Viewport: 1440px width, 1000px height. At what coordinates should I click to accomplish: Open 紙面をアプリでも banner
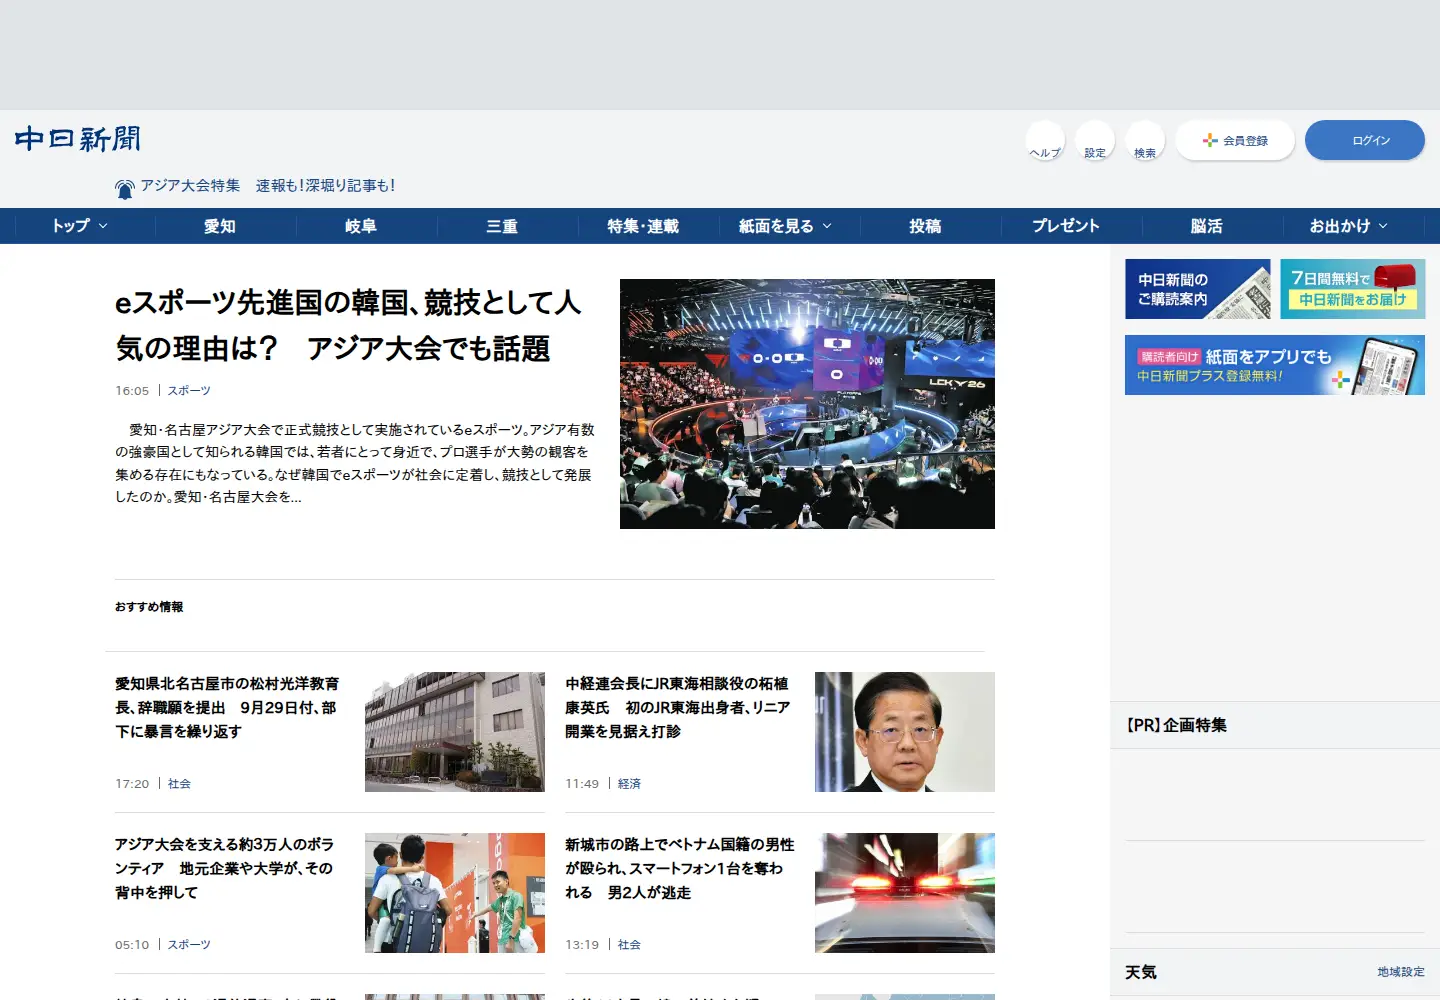[x=1275, y=365]
